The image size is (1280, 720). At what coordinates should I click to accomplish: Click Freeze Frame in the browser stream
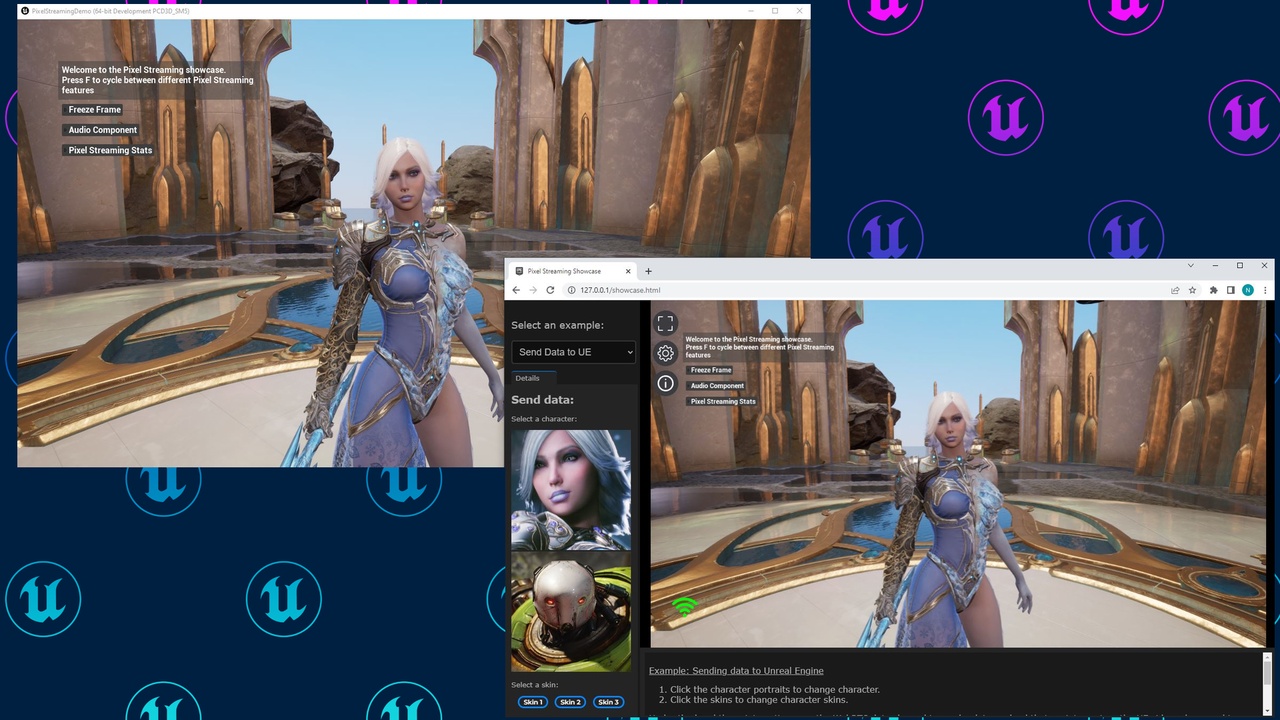coord(711,370)
